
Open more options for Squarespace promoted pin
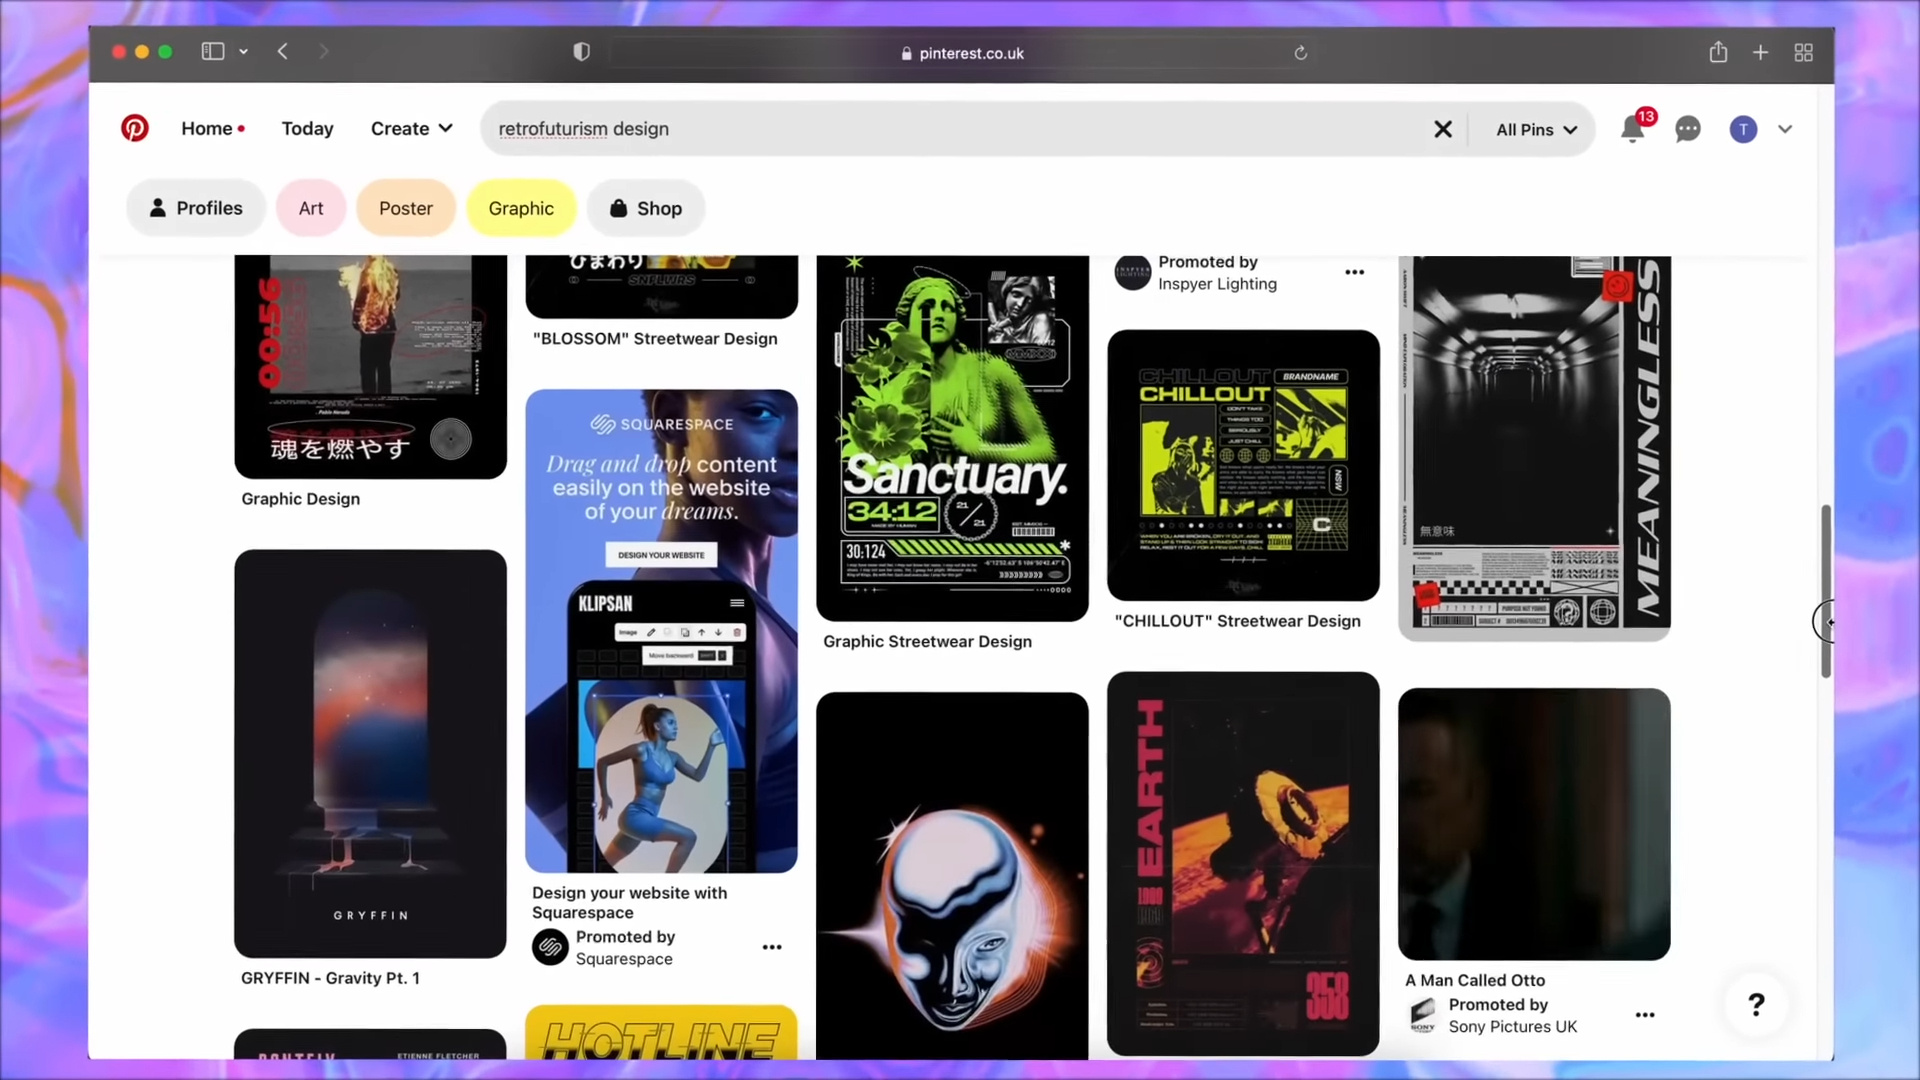[x=772, y=947]
